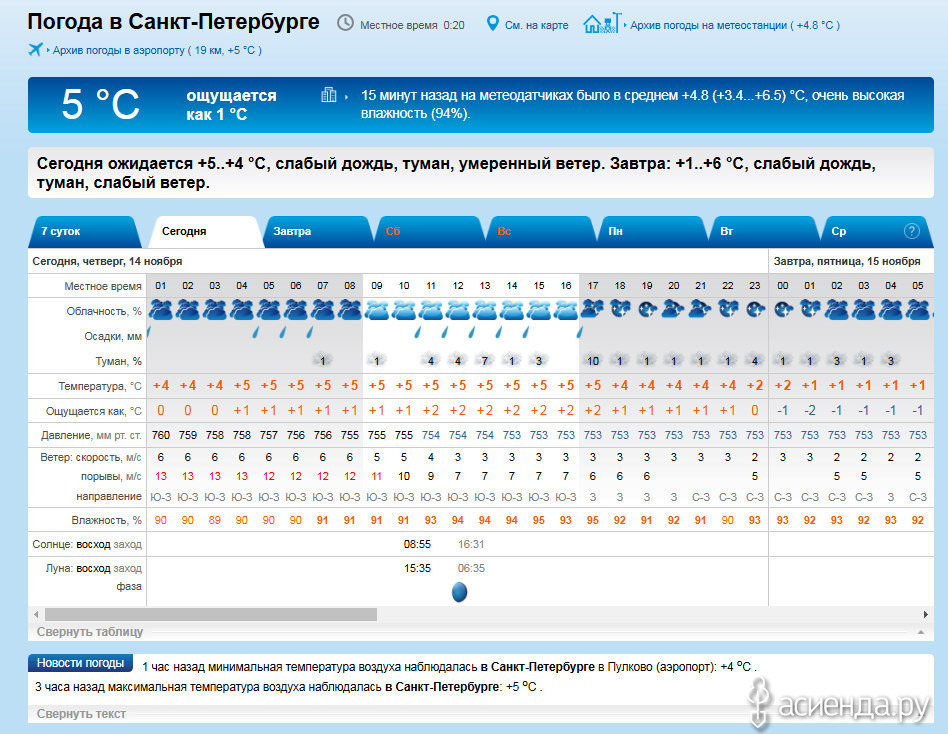Click the moon phase icon
Screen dimensions: 948x734
(459, 592)
